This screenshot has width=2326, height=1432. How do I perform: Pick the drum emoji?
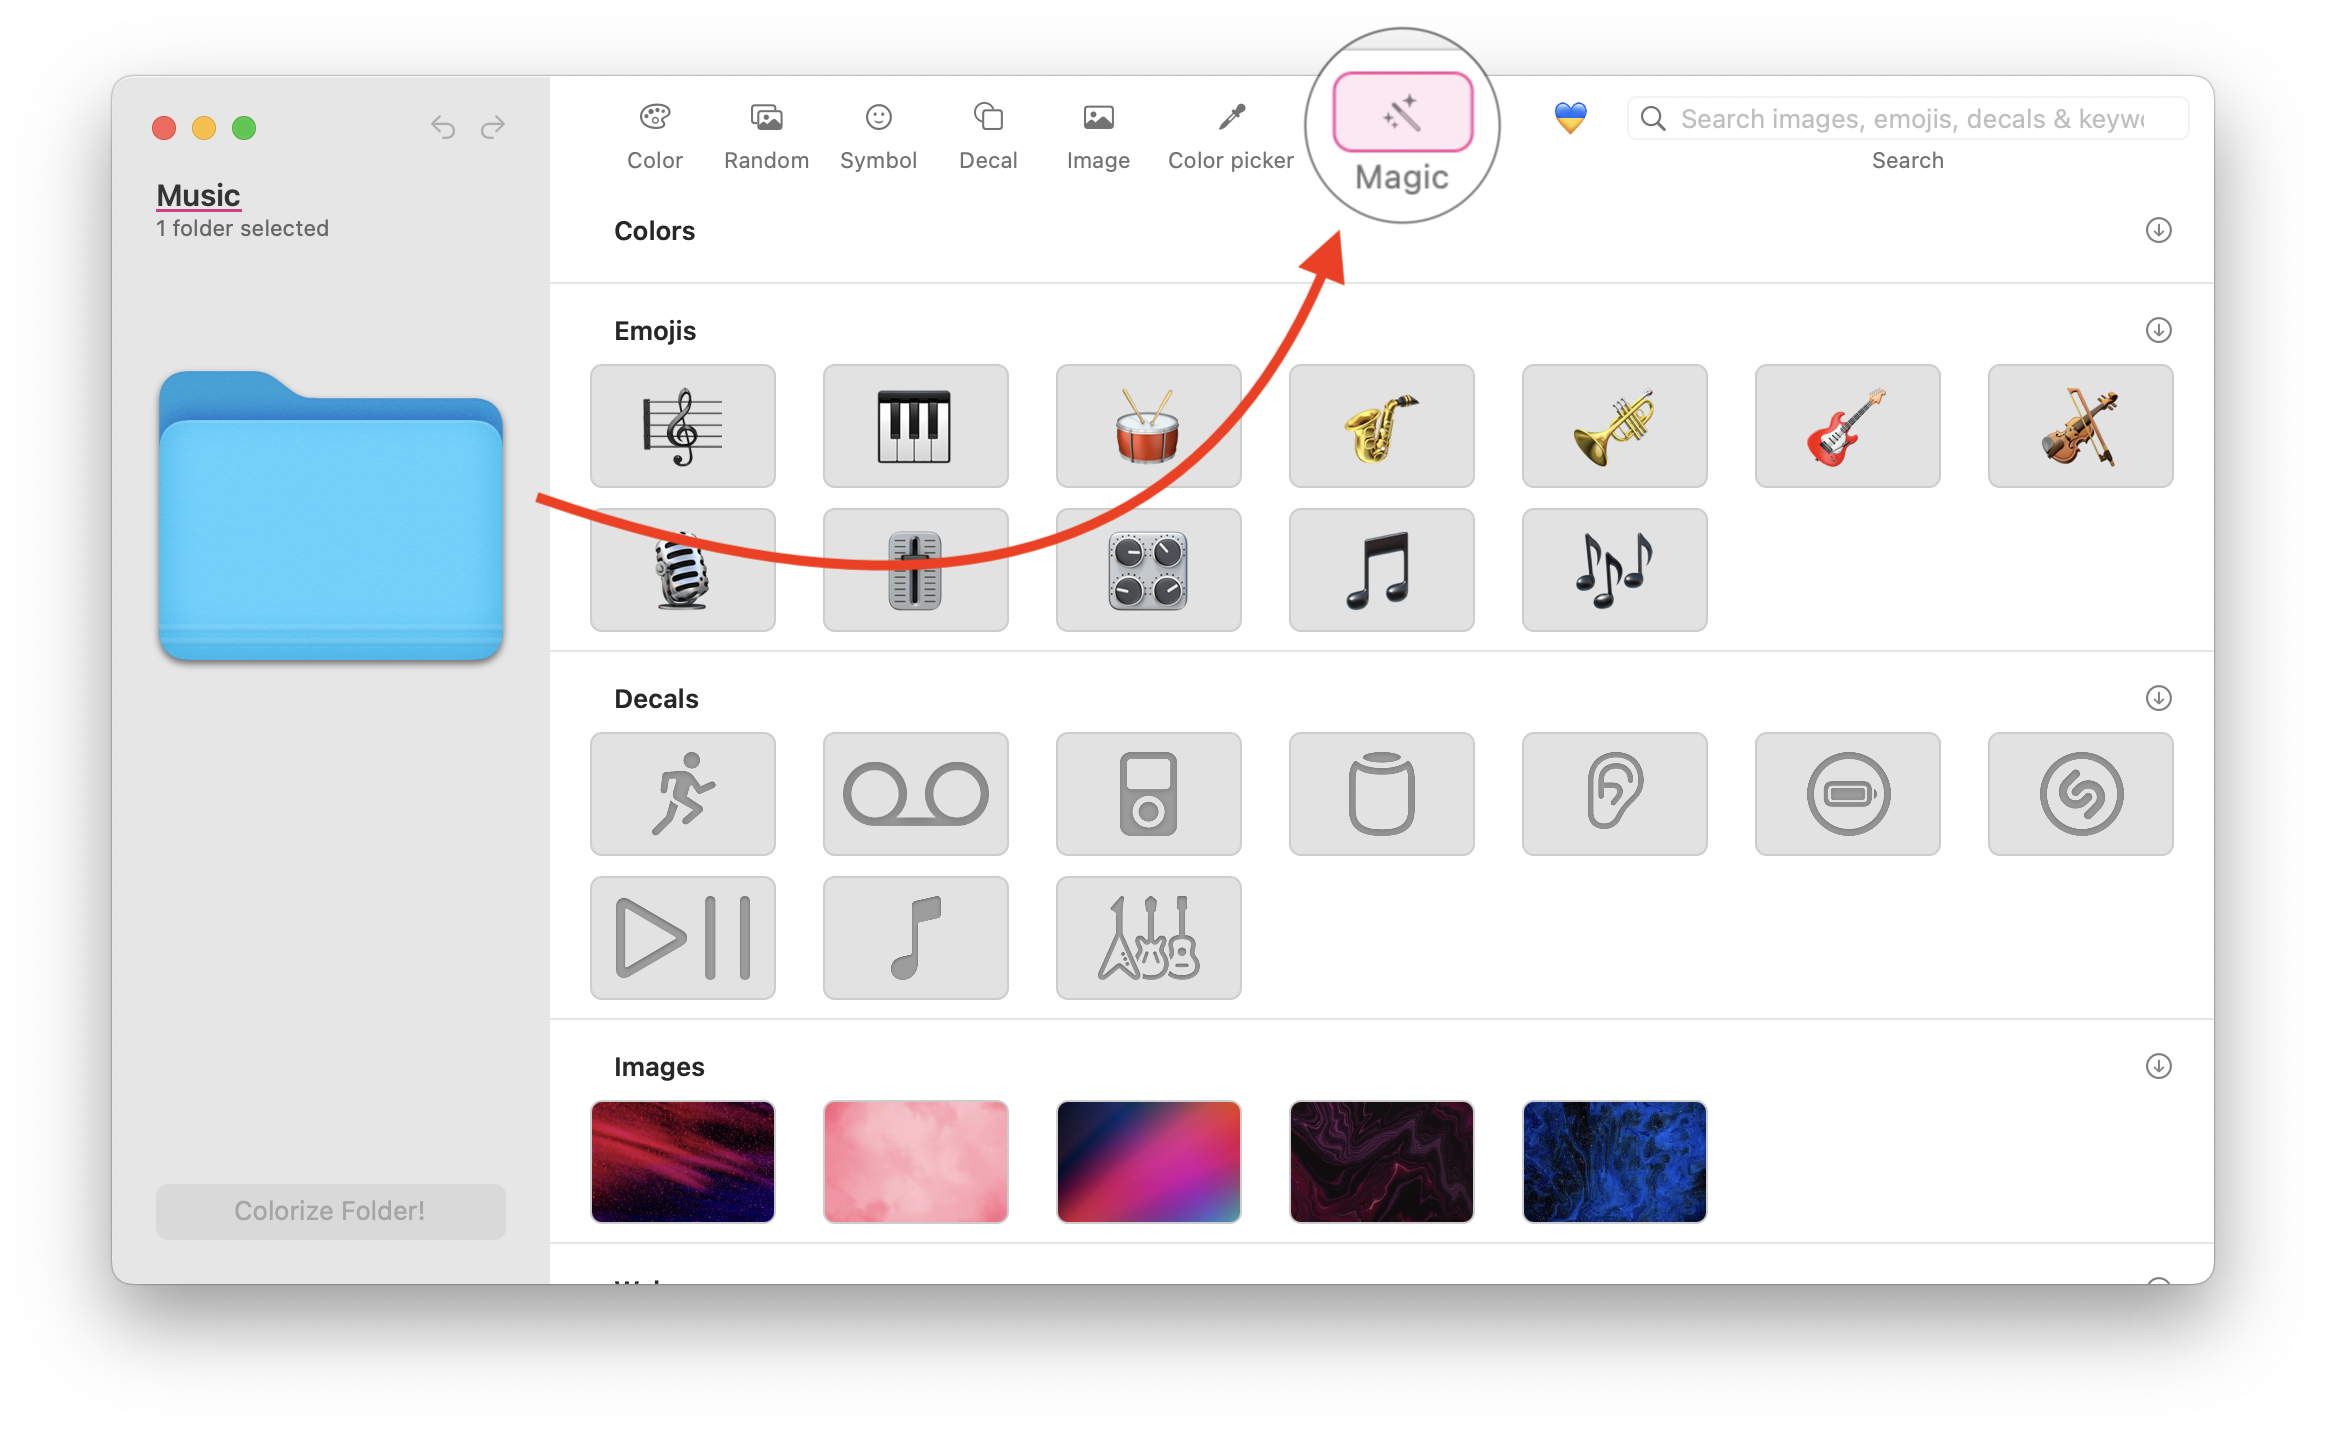[1148, 426]
